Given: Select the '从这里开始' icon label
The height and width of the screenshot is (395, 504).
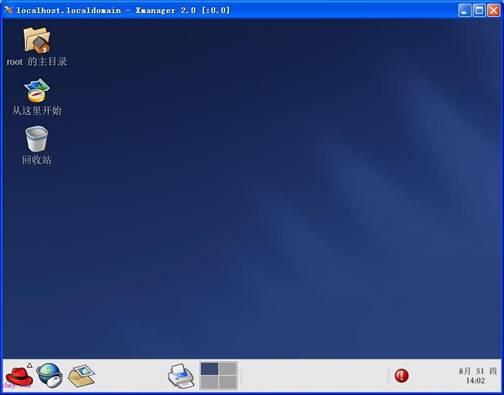Looking at the screenshot, I should [37, 111].
